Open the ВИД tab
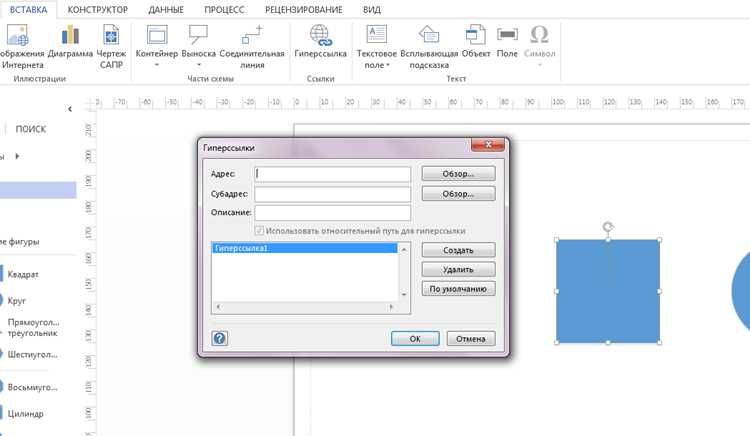The height and width of the screenshot is (436, 750). pos(372,10)
